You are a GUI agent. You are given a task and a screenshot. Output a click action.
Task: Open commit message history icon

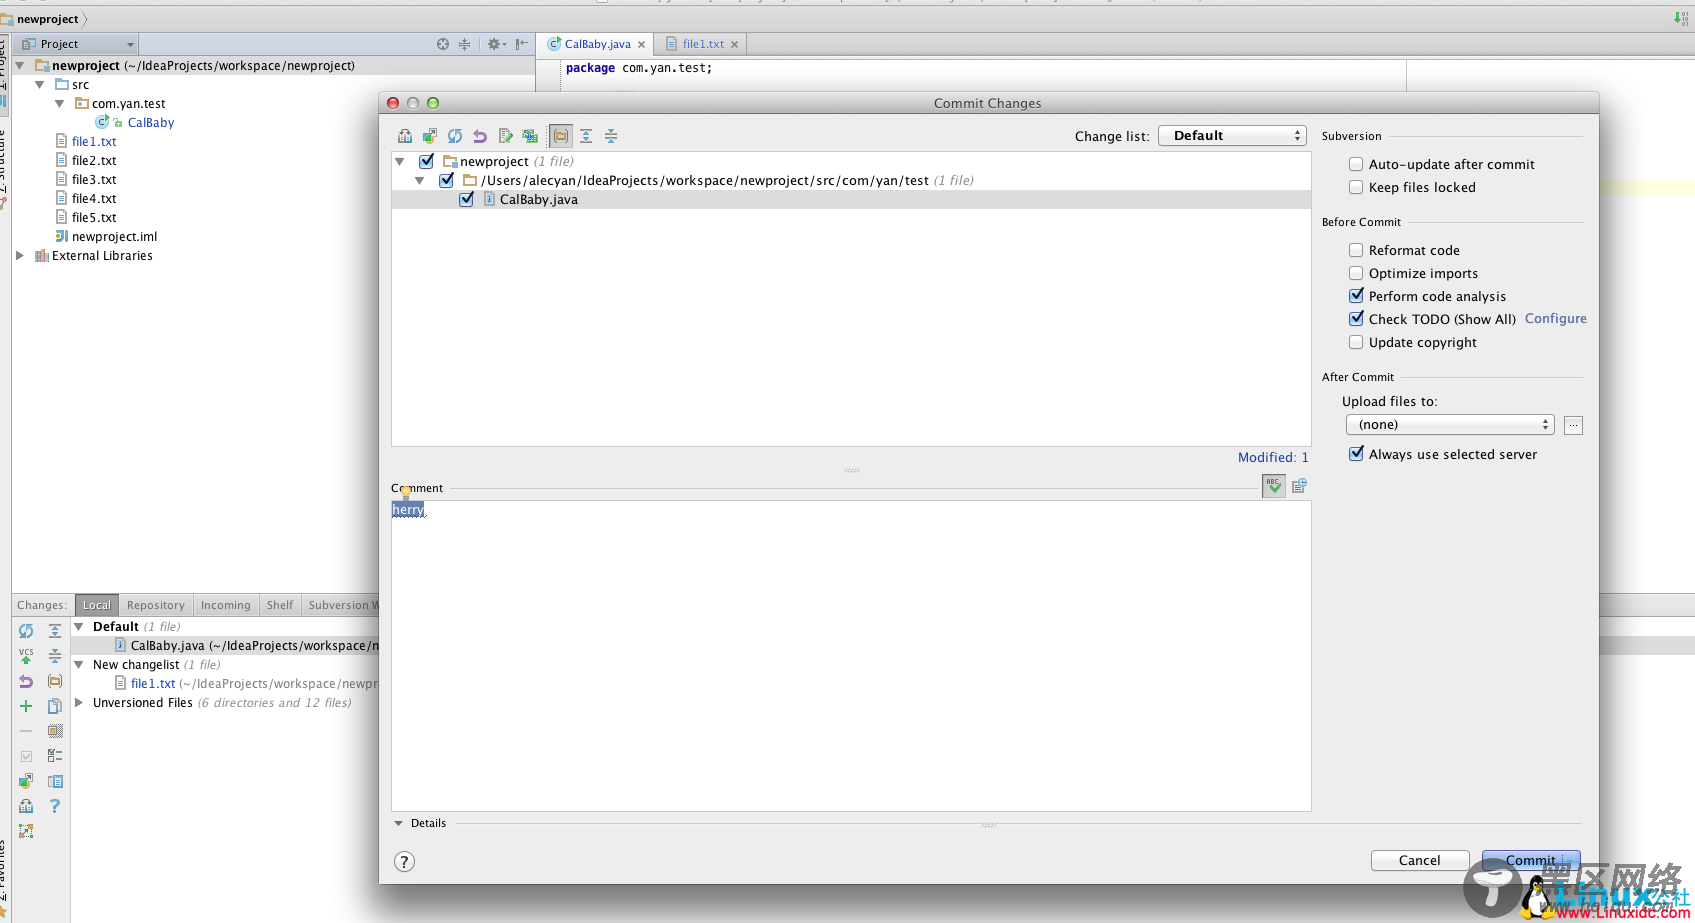click(x=1299, y=486)
